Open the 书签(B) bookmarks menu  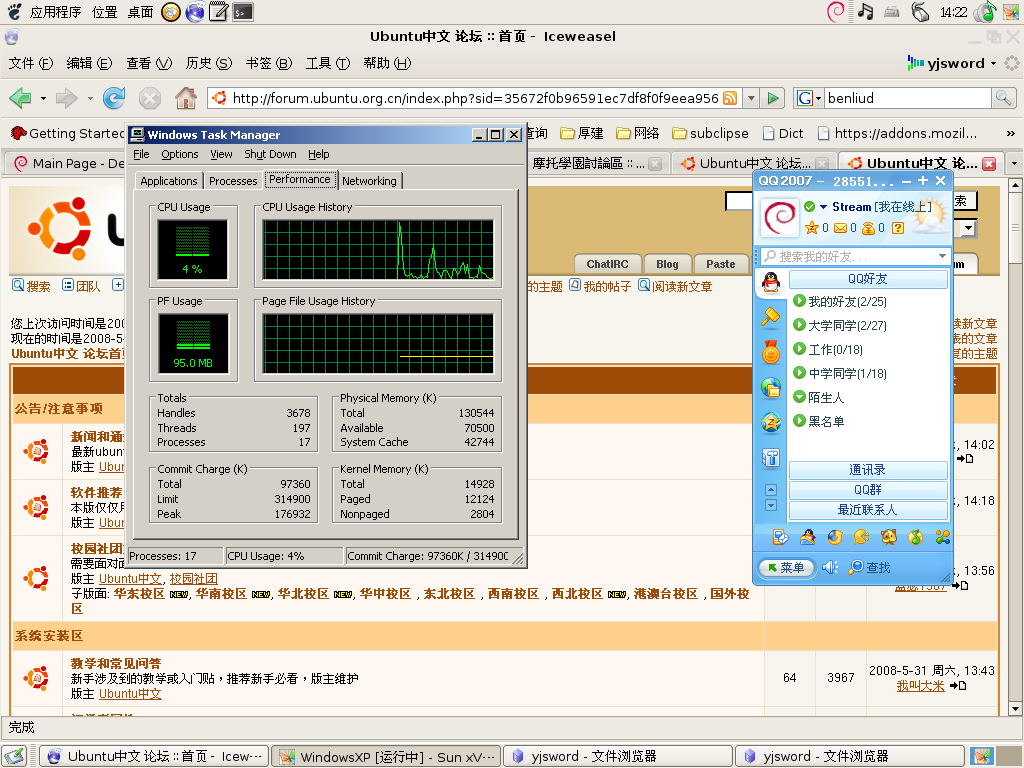[268, 63]
